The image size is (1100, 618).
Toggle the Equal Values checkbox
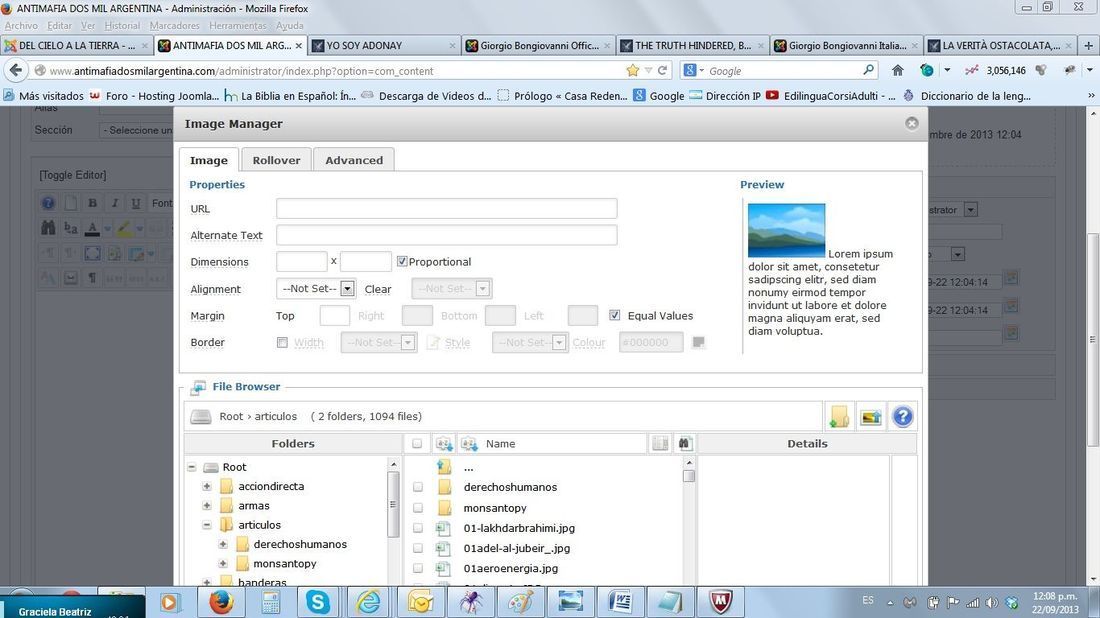click(615, 316)
